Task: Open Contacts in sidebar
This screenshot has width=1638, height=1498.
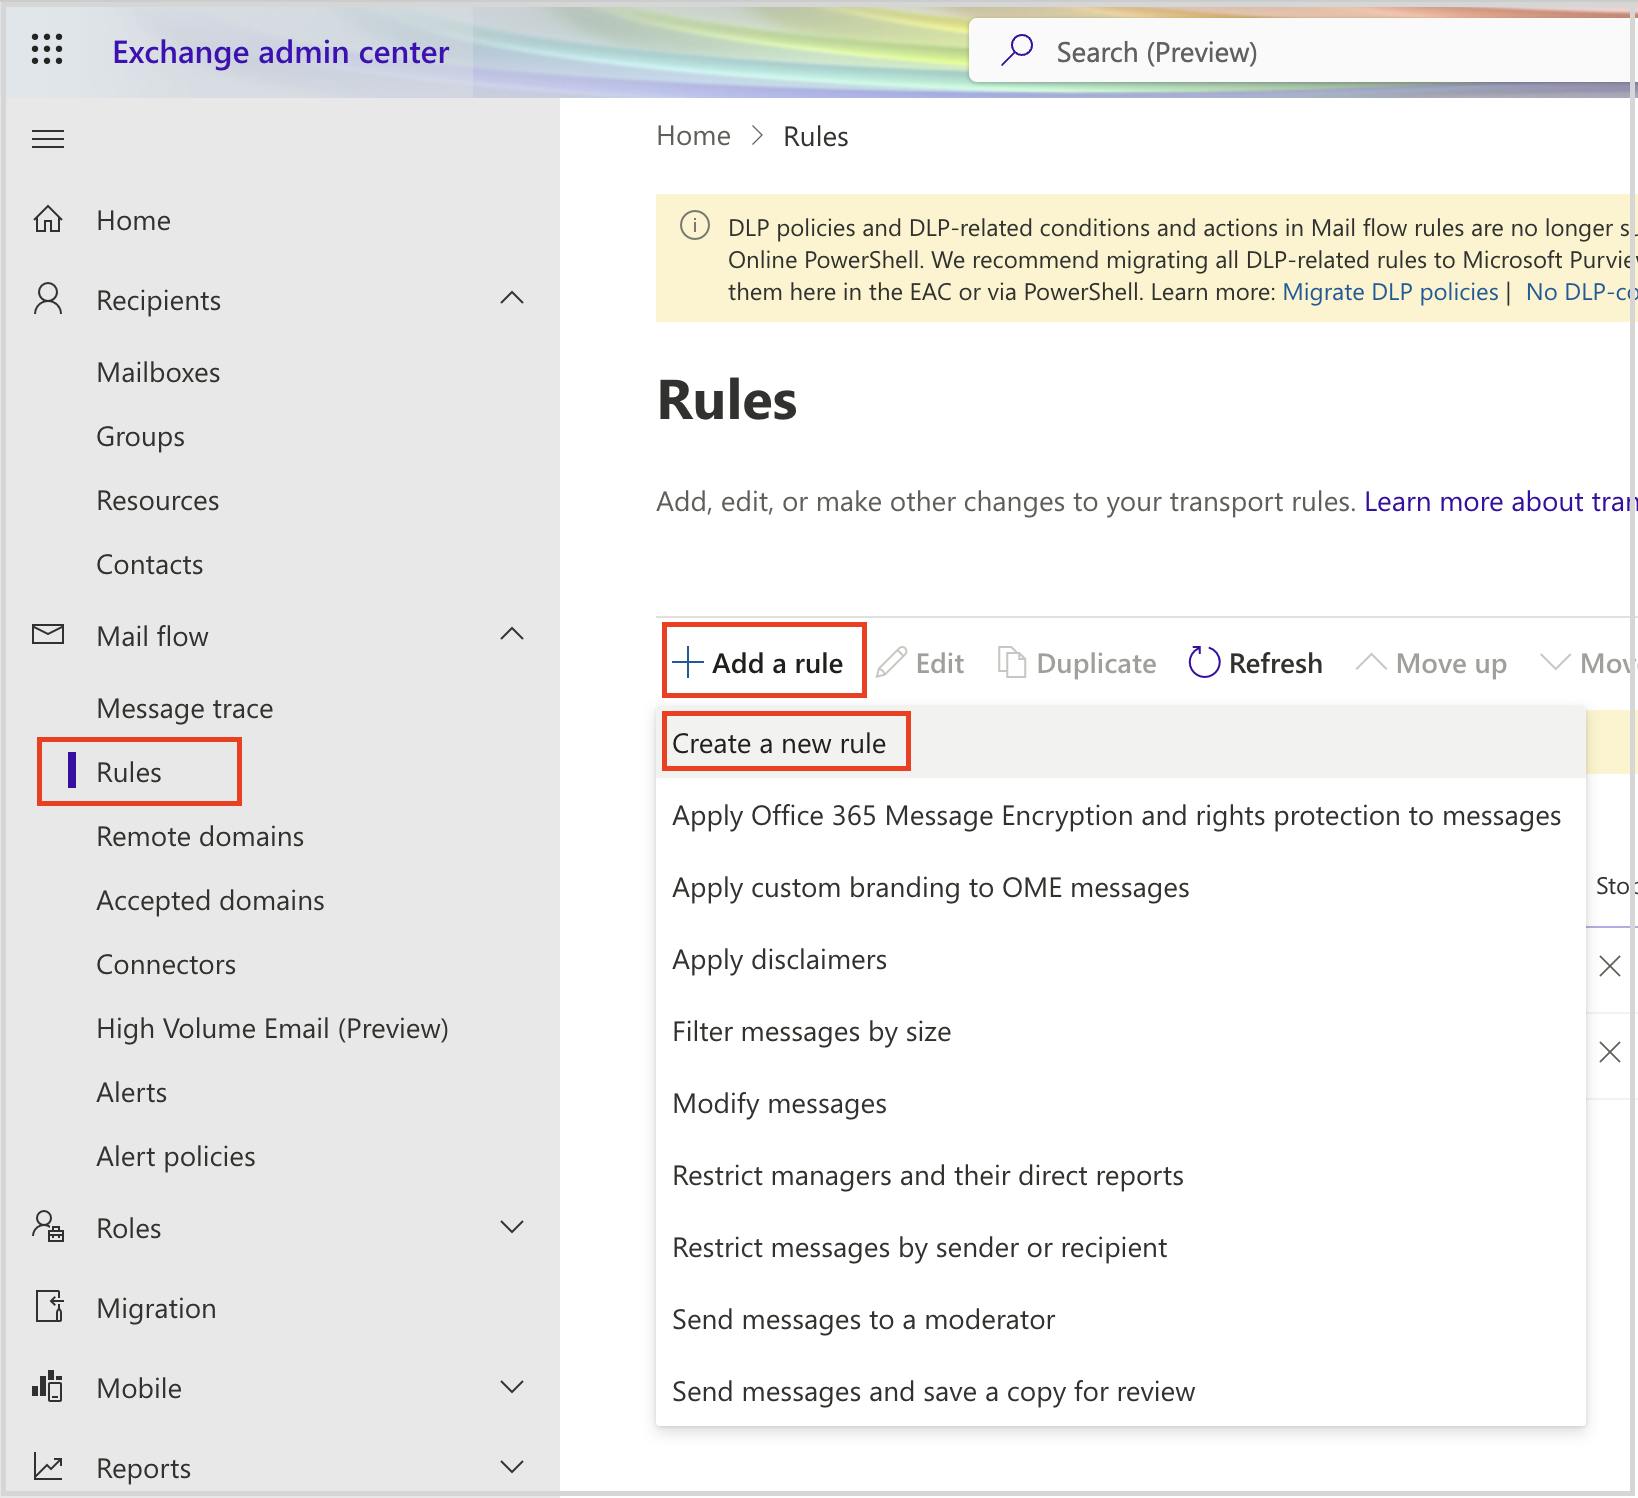Action: pyautogui.click(x=149, y=564)
